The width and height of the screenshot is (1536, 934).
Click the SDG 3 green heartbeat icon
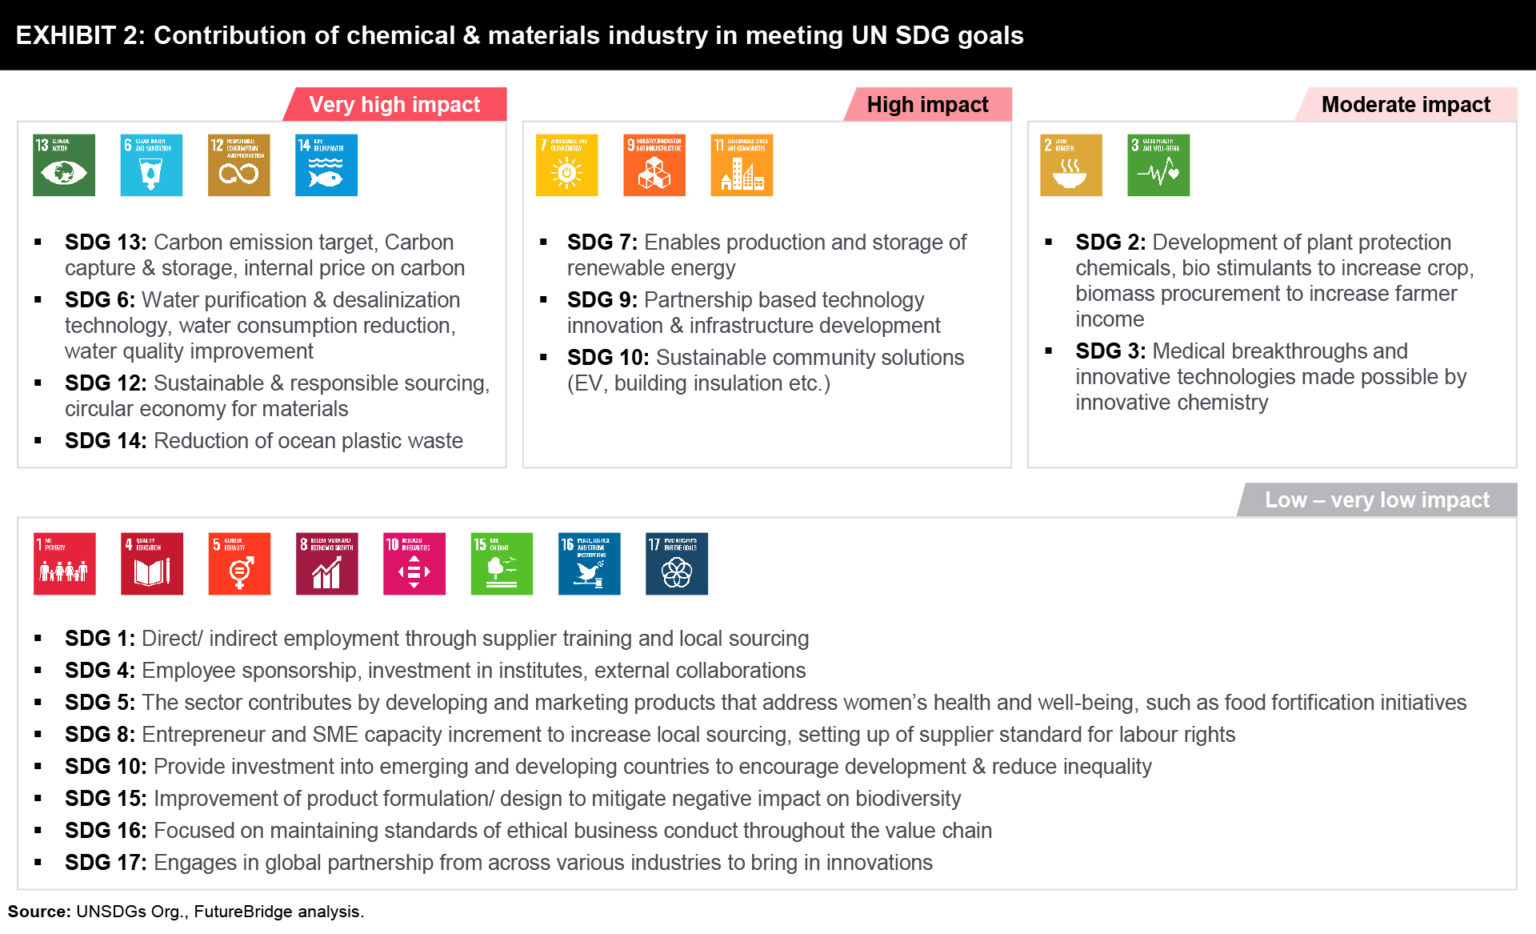click(x=1158, y=165)
